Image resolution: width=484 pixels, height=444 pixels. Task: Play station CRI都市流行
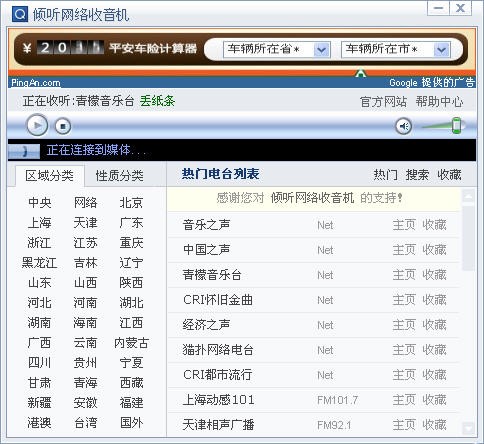217,375
